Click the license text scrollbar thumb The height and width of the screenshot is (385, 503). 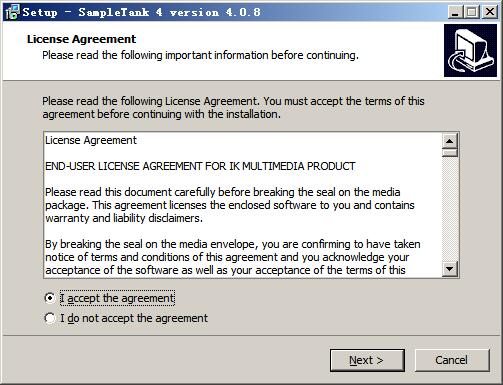click(450, 153)
